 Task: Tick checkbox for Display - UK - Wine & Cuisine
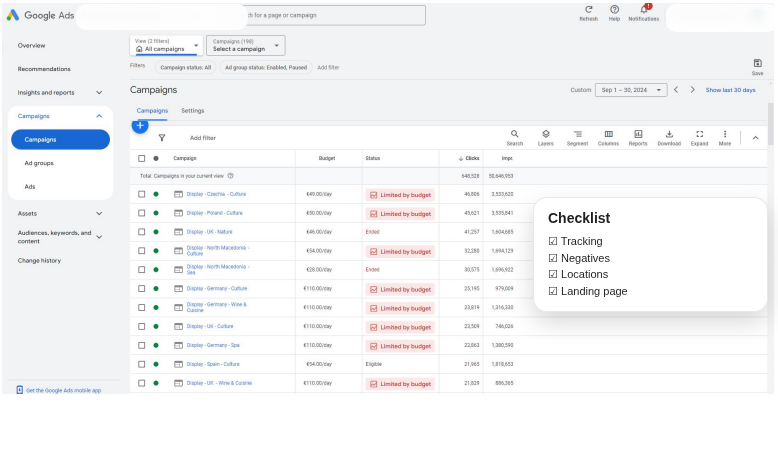pyautogui.click(x=141, y=383)
